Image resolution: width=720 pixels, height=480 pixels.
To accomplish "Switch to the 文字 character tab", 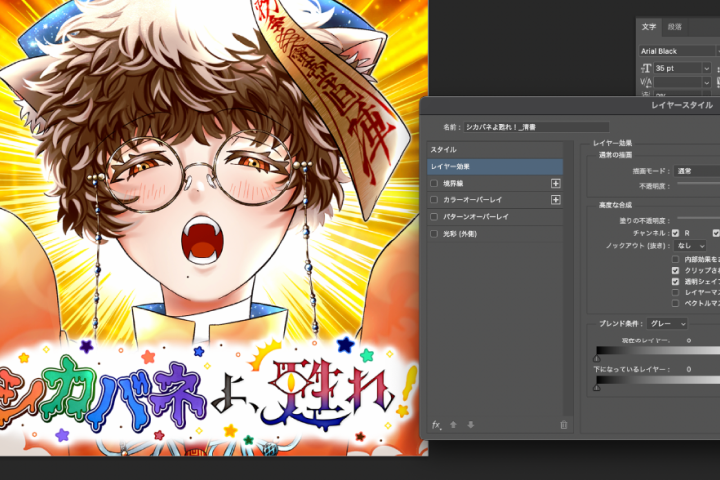I will [x=649, y=27].
